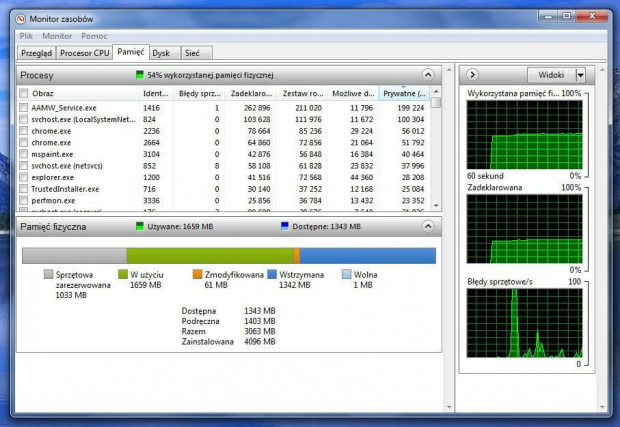The width and height of the screenshot is (620, 427).
Task: Click the Zadeklarowana memory graph
Action: 524,229
